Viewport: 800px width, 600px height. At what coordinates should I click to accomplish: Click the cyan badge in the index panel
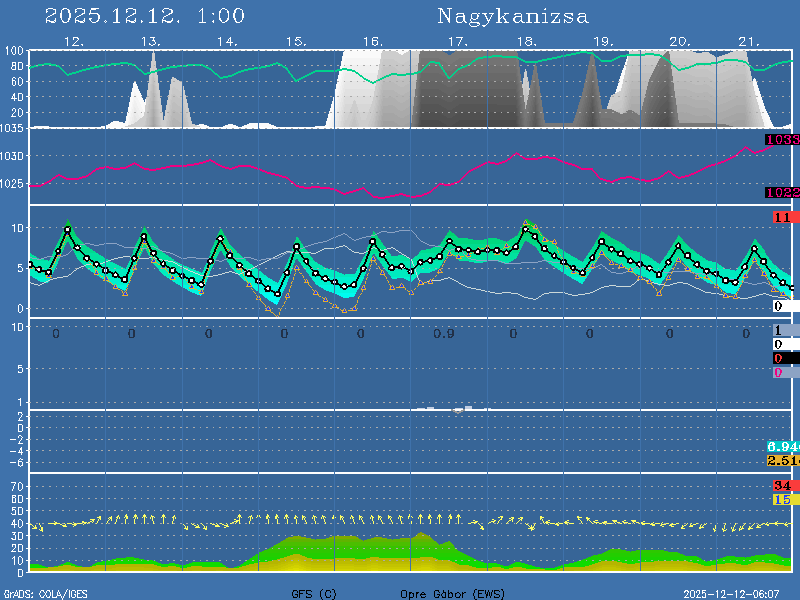(x=782, y=446)
